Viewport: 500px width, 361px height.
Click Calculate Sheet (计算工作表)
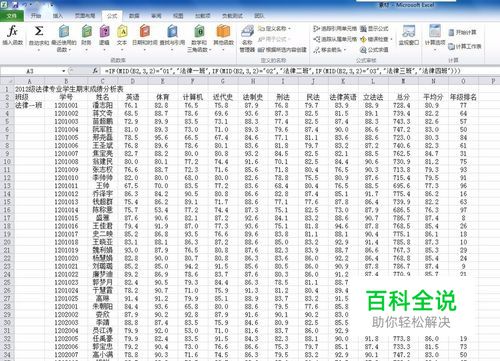pyautogui.click(x=465, y=46)
